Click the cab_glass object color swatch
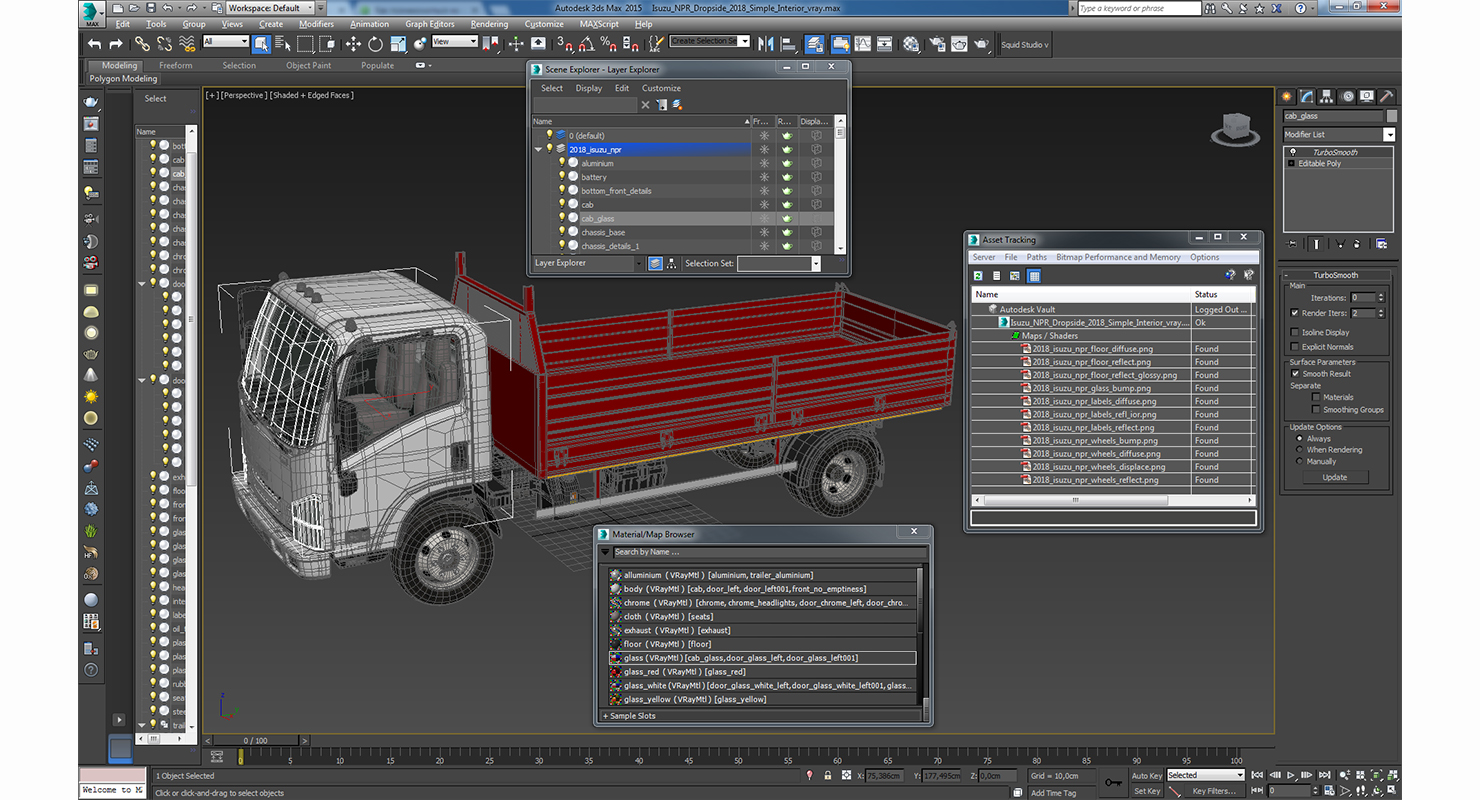 pos(1391,116)
